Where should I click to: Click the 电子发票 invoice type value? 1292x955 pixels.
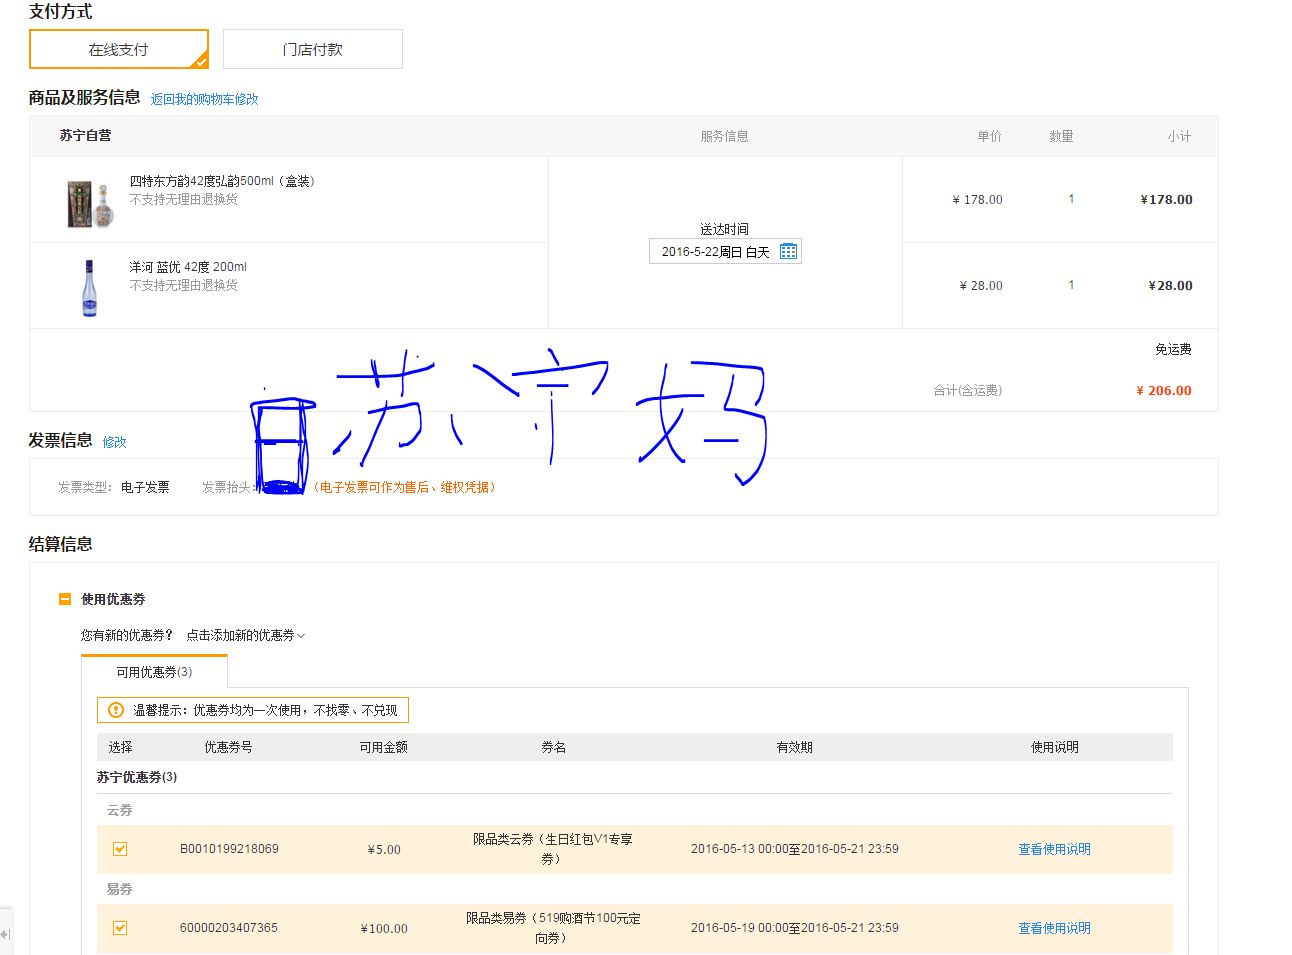pyautogui.click(x=145, y=487)
